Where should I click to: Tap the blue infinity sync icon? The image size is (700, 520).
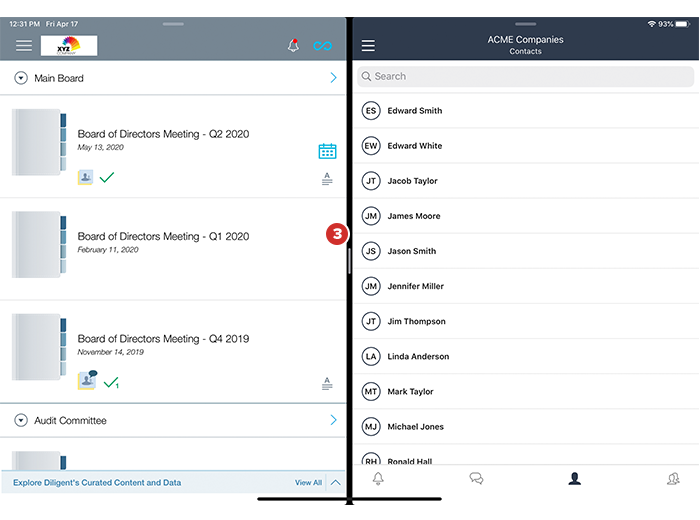[x=322, y=46]
